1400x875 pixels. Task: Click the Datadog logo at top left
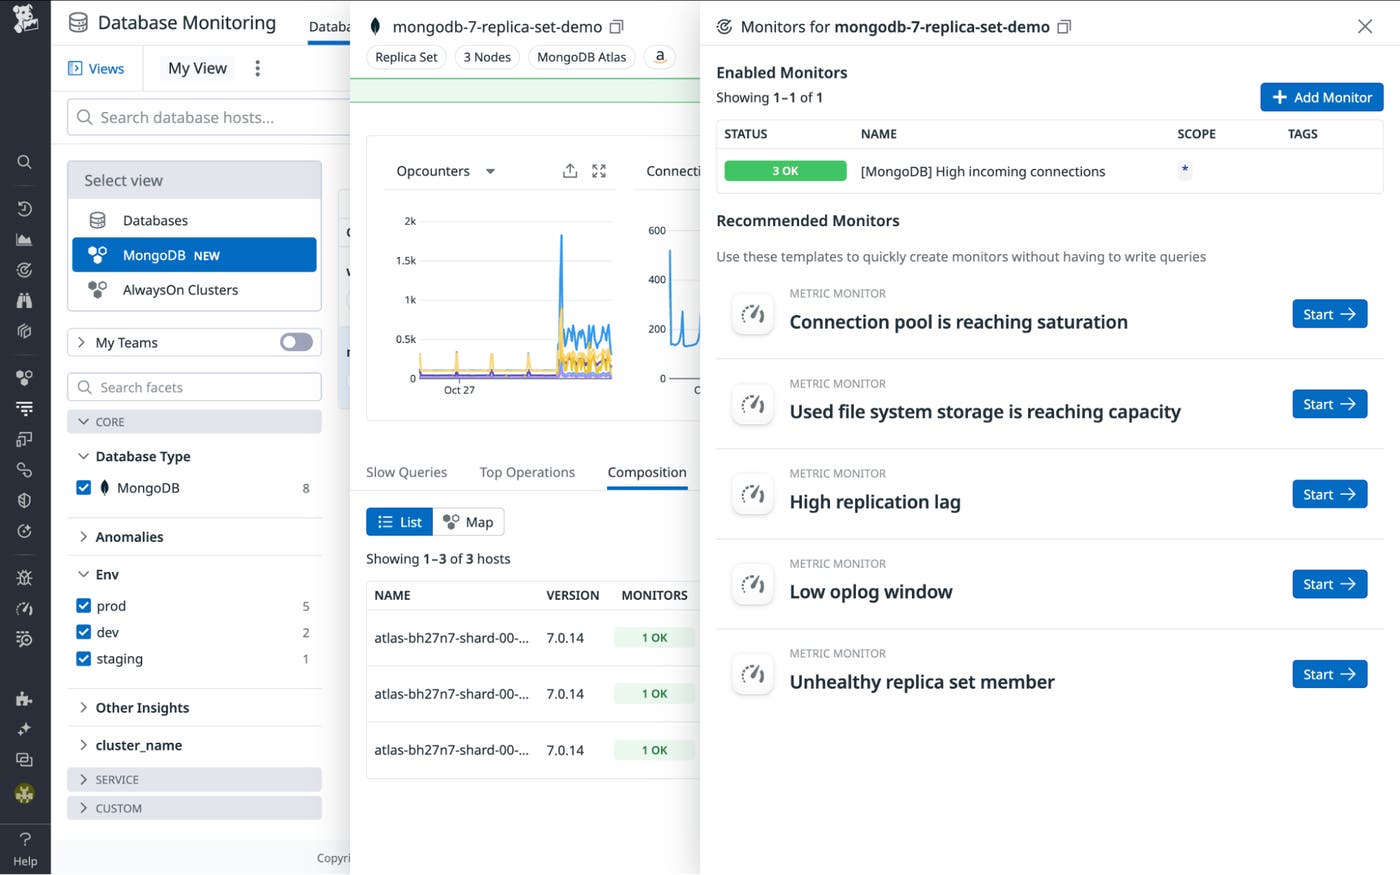(x=25, y=18)
